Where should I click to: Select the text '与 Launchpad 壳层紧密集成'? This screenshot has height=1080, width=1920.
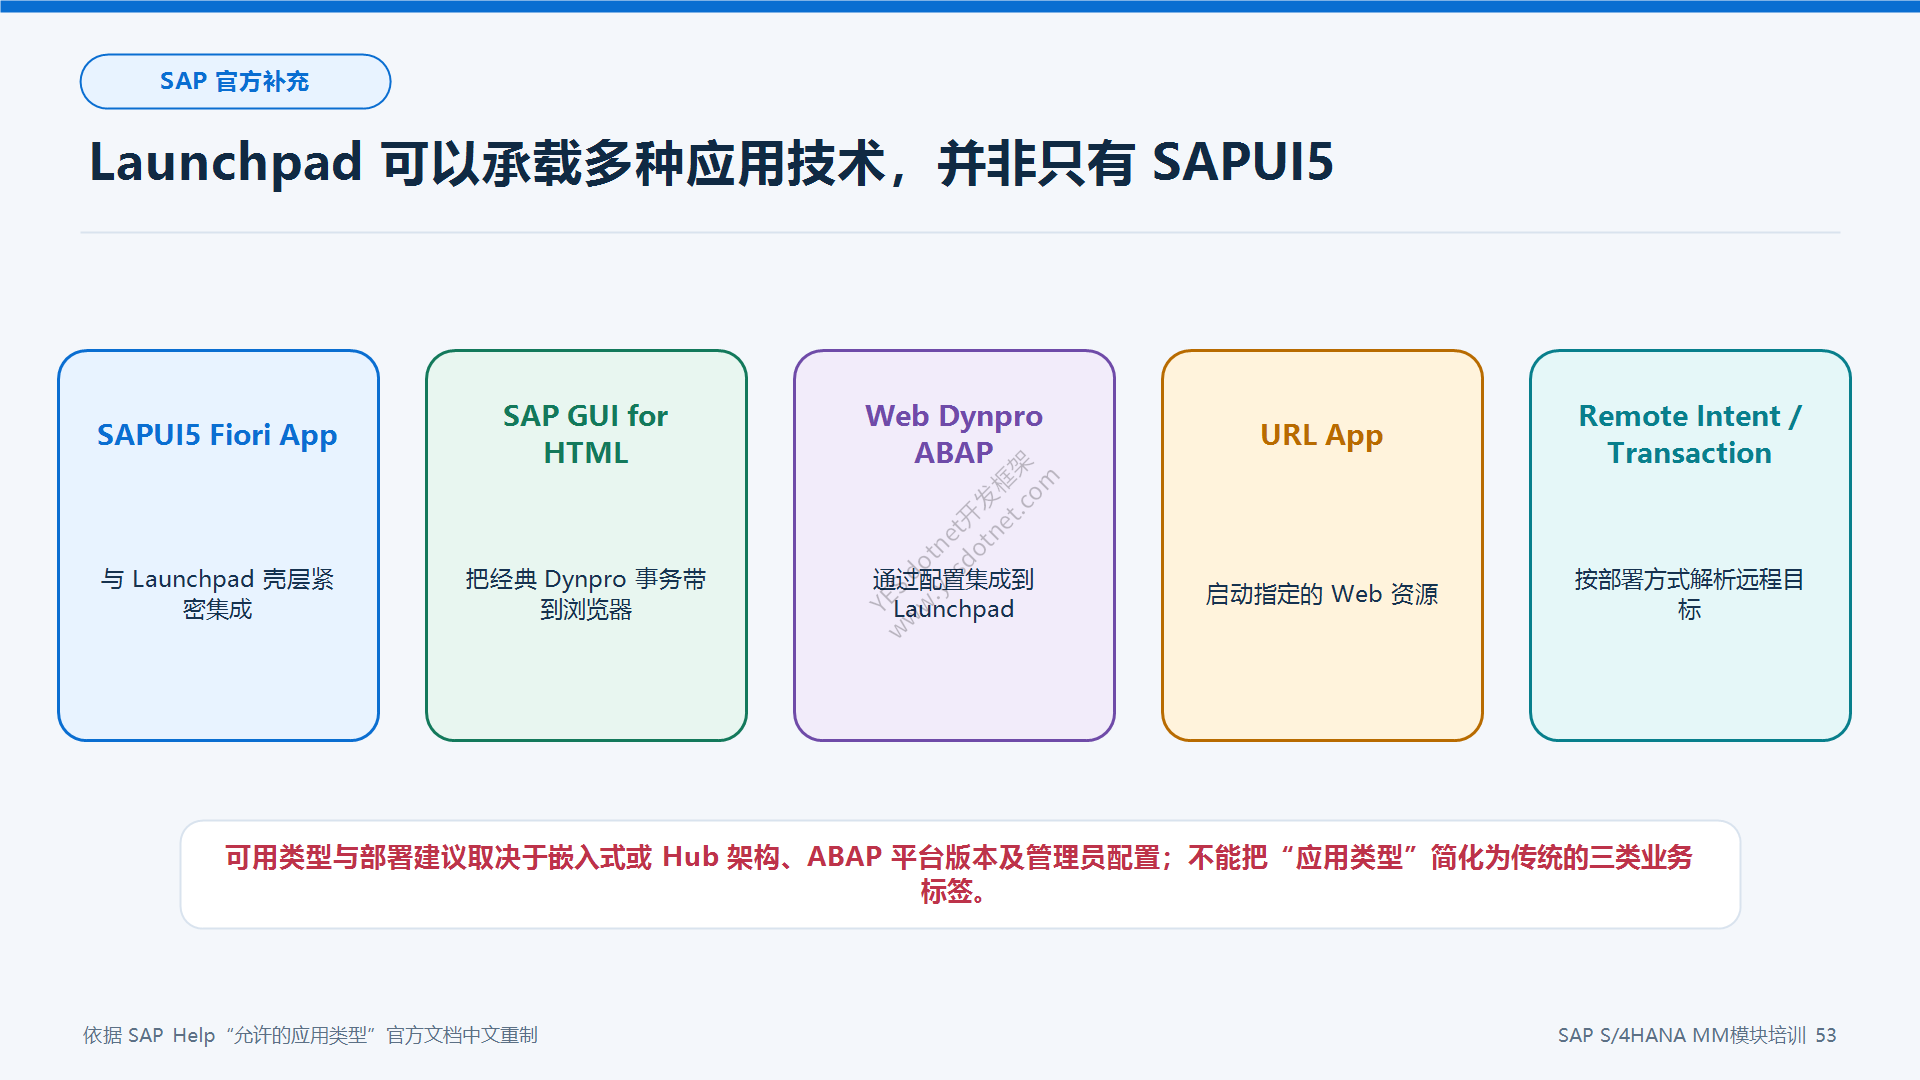(217, 594)
